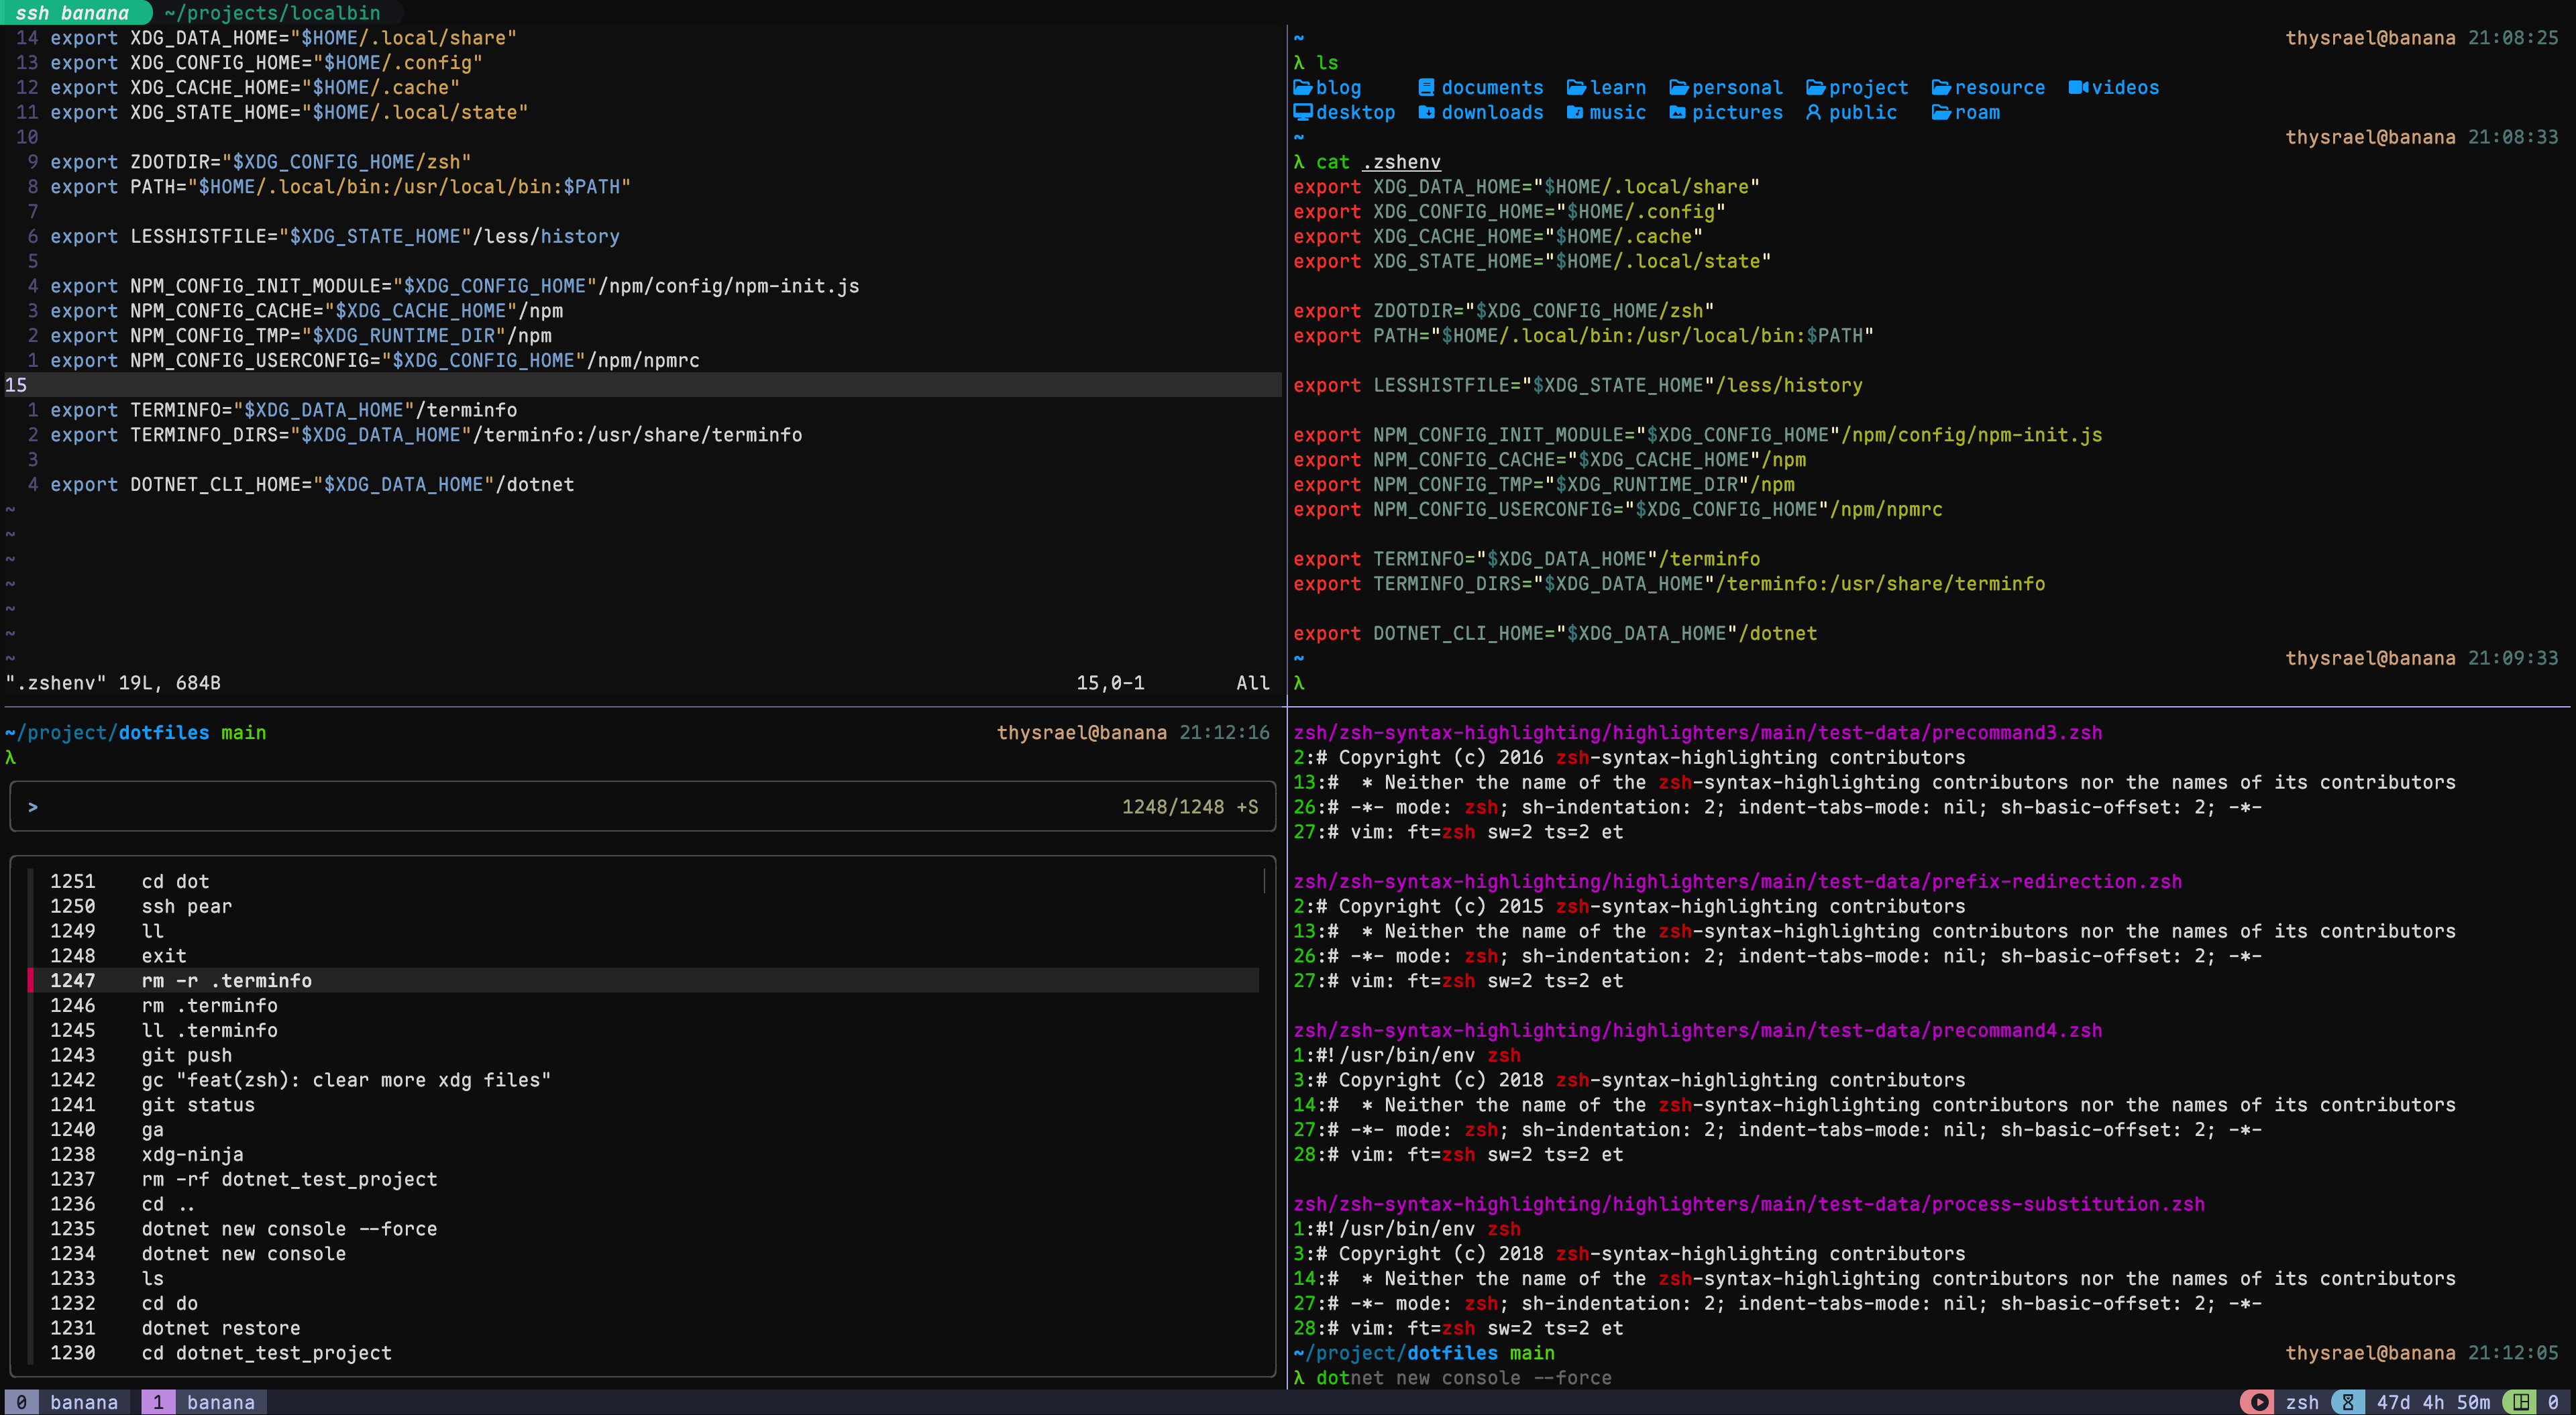Select history entry 'rm -r .terminfo'
The image size is (2576, 1415).
click(x=226, y=980)
